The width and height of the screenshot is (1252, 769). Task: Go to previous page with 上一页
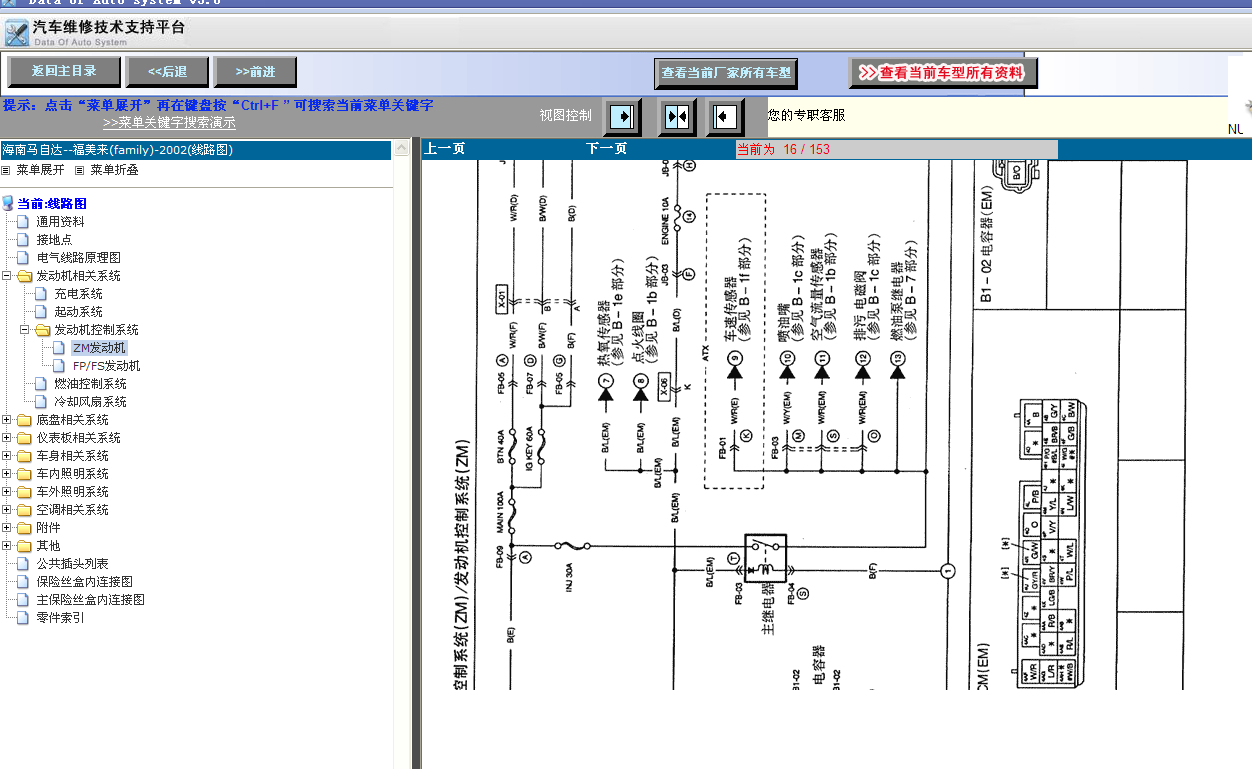pyautogui.click(x=445, y=149)
